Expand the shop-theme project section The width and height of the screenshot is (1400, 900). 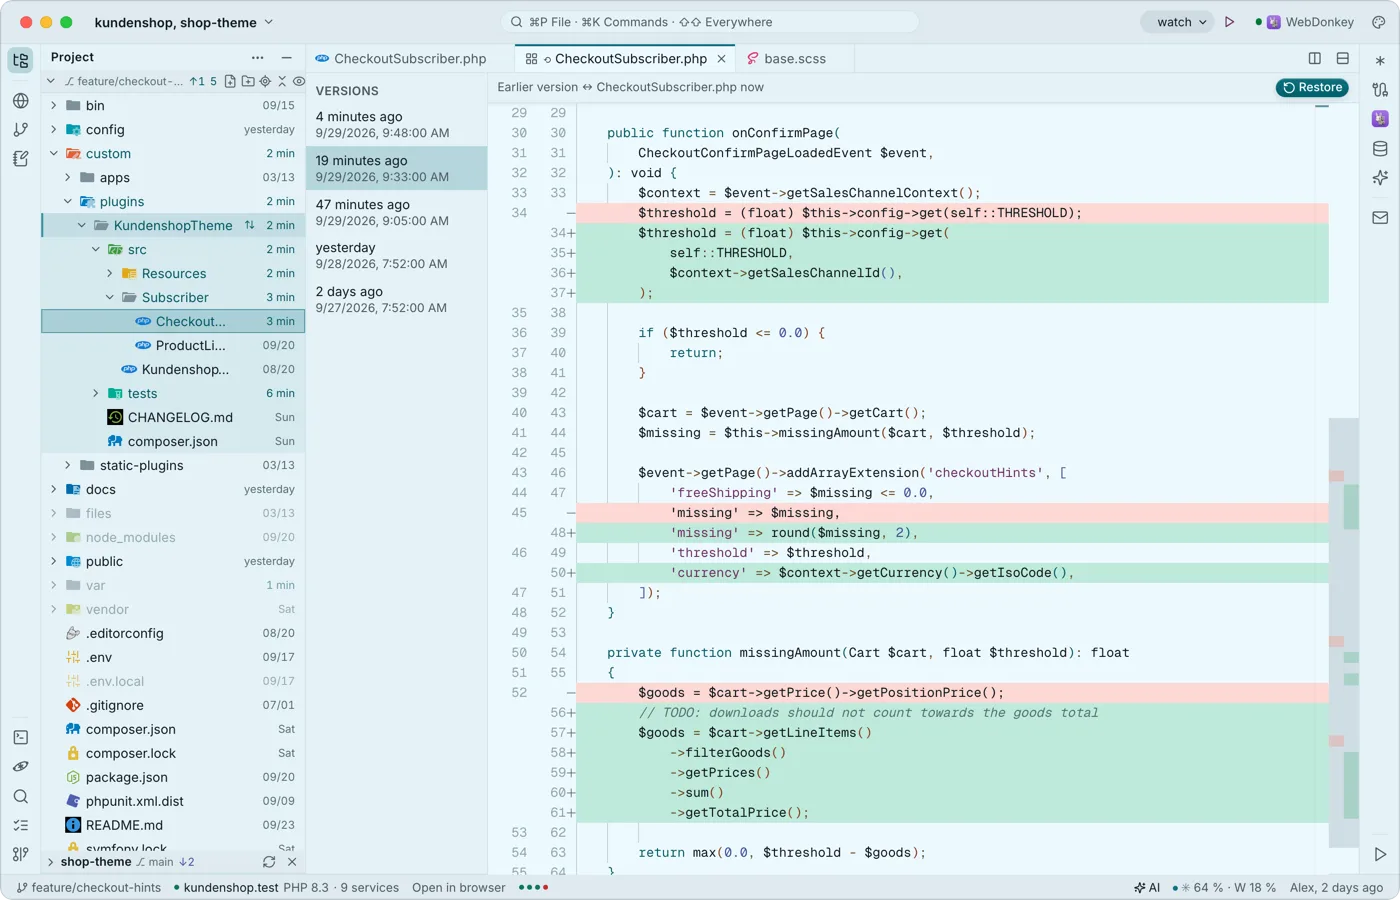pos(50,862)
